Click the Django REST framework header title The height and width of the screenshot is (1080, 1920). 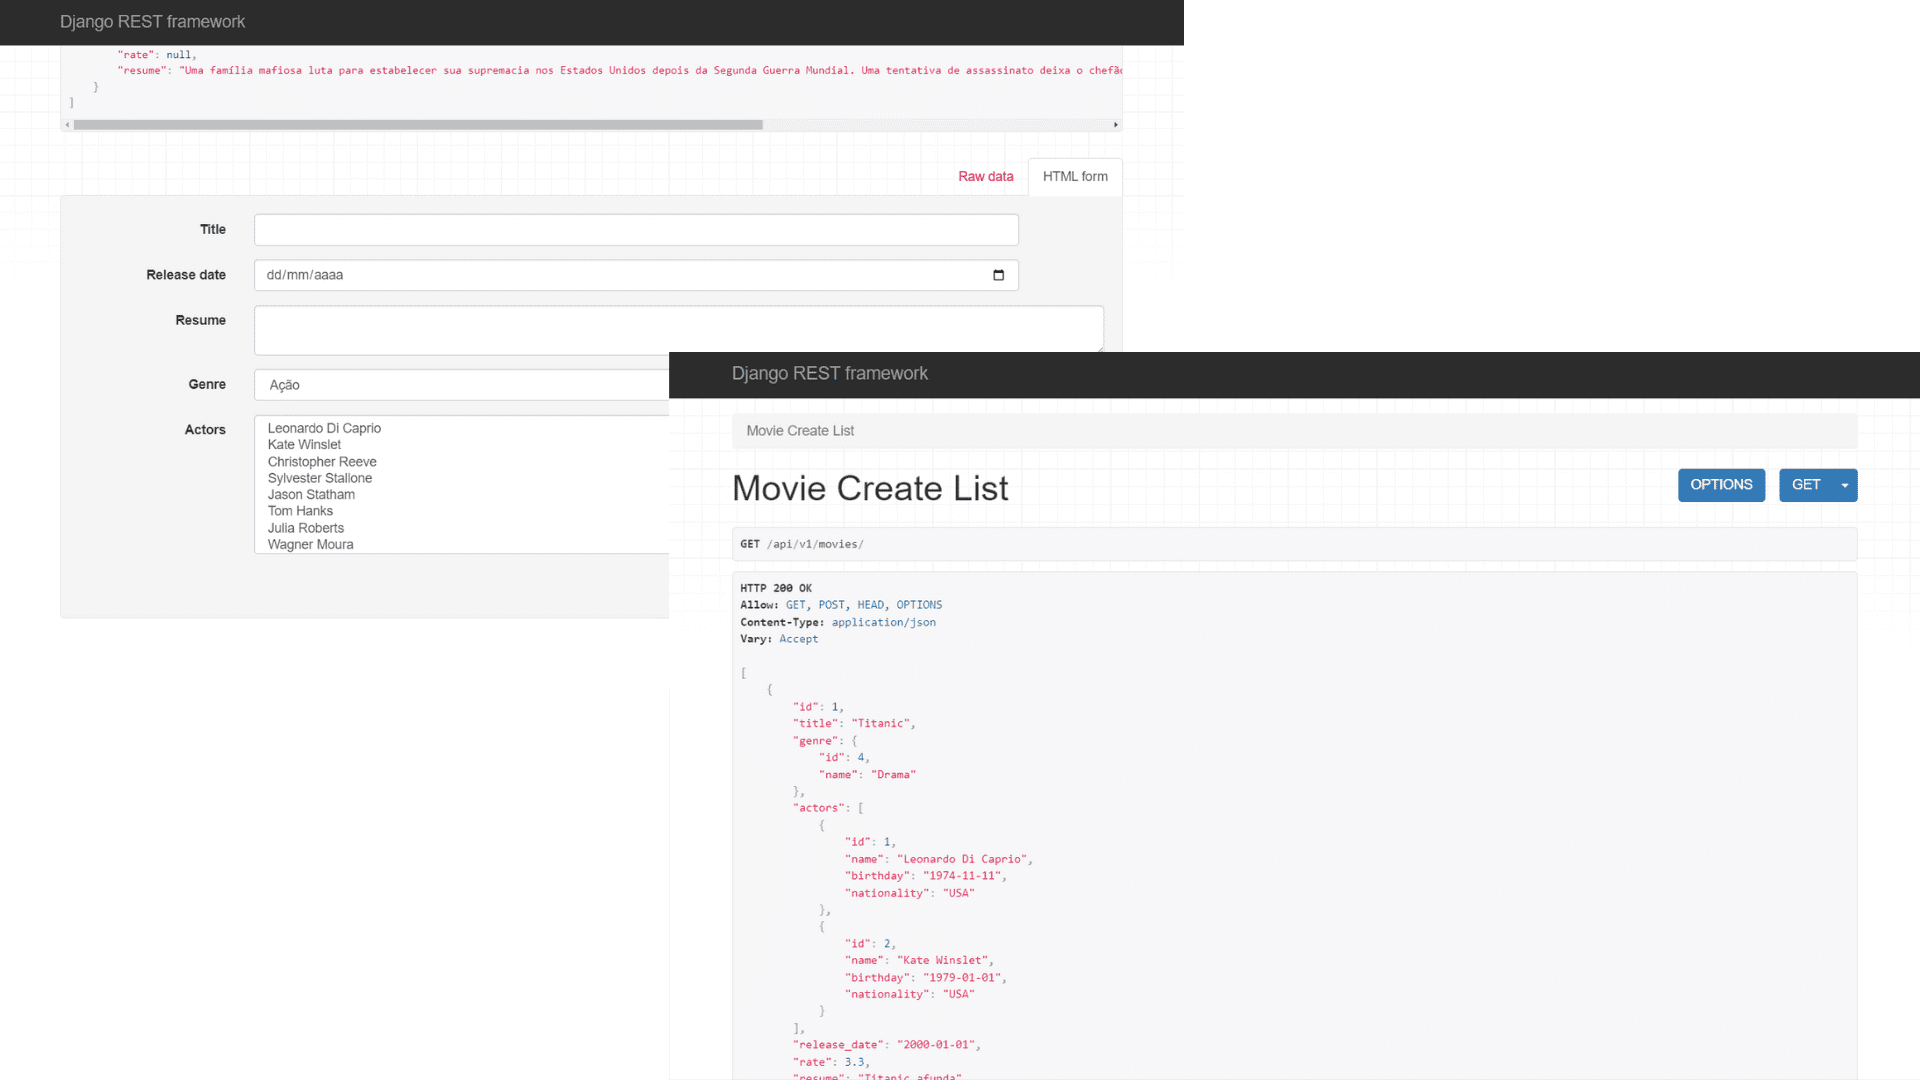[829, 373]
